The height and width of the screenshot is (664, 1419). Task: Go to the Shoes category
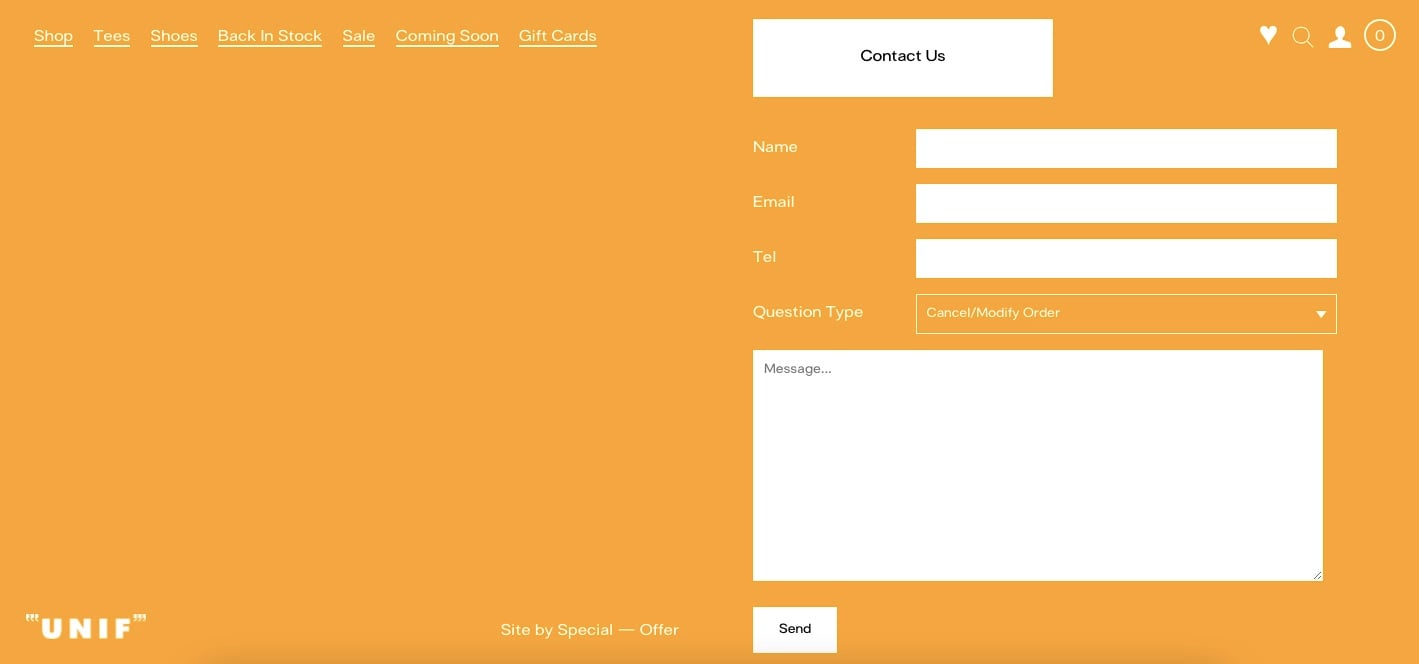173,35
